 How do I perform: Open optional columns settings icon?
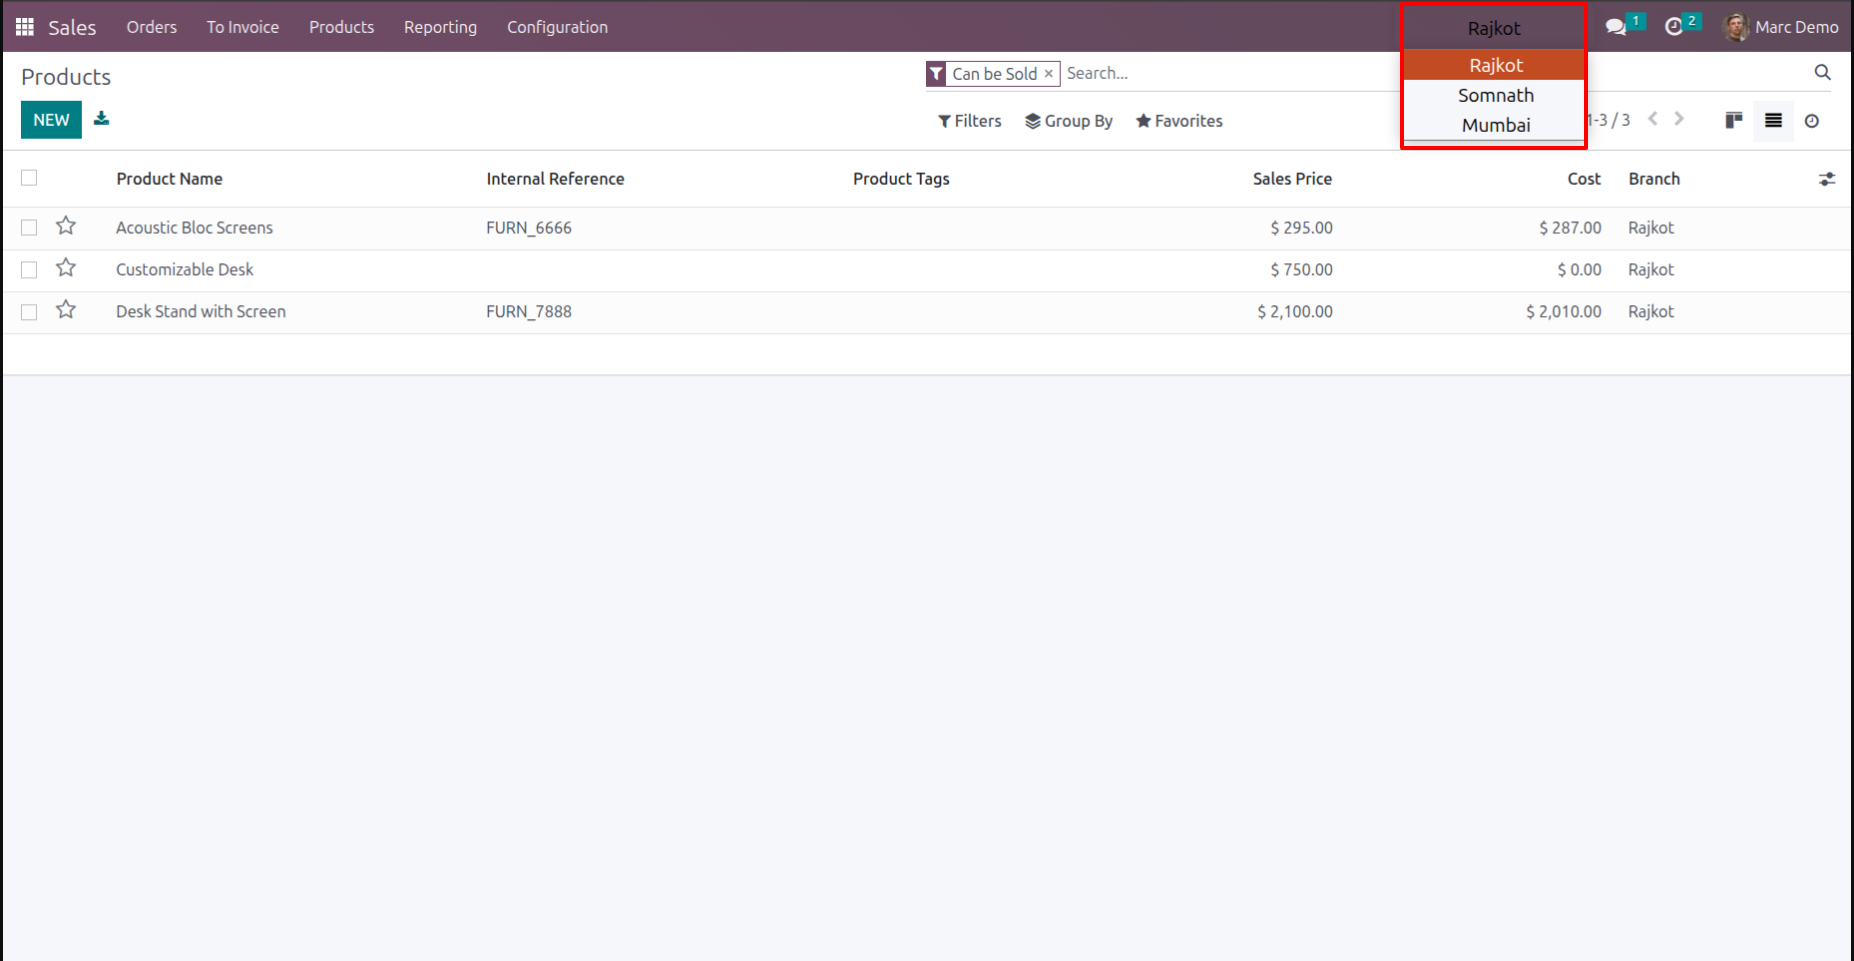point(1827,179)
